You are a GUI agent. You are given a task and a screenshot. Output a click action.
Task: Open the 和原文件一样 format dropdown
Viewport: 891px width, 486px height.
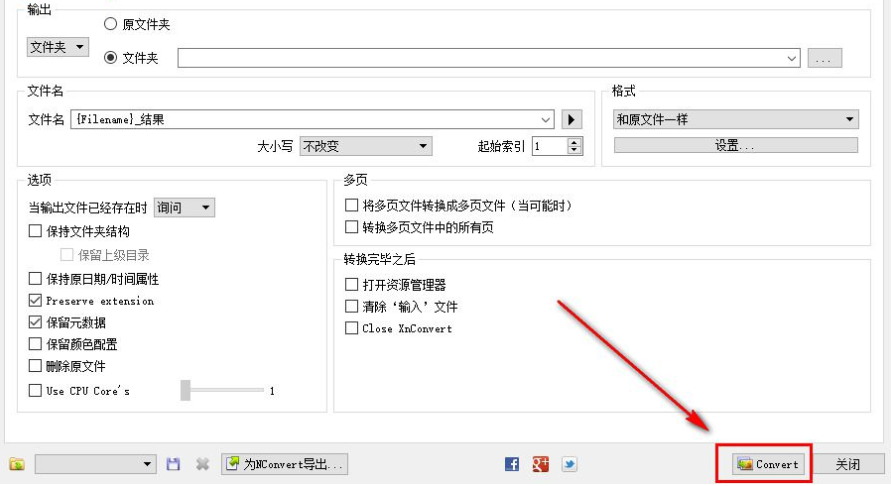(x=736, y=119)
